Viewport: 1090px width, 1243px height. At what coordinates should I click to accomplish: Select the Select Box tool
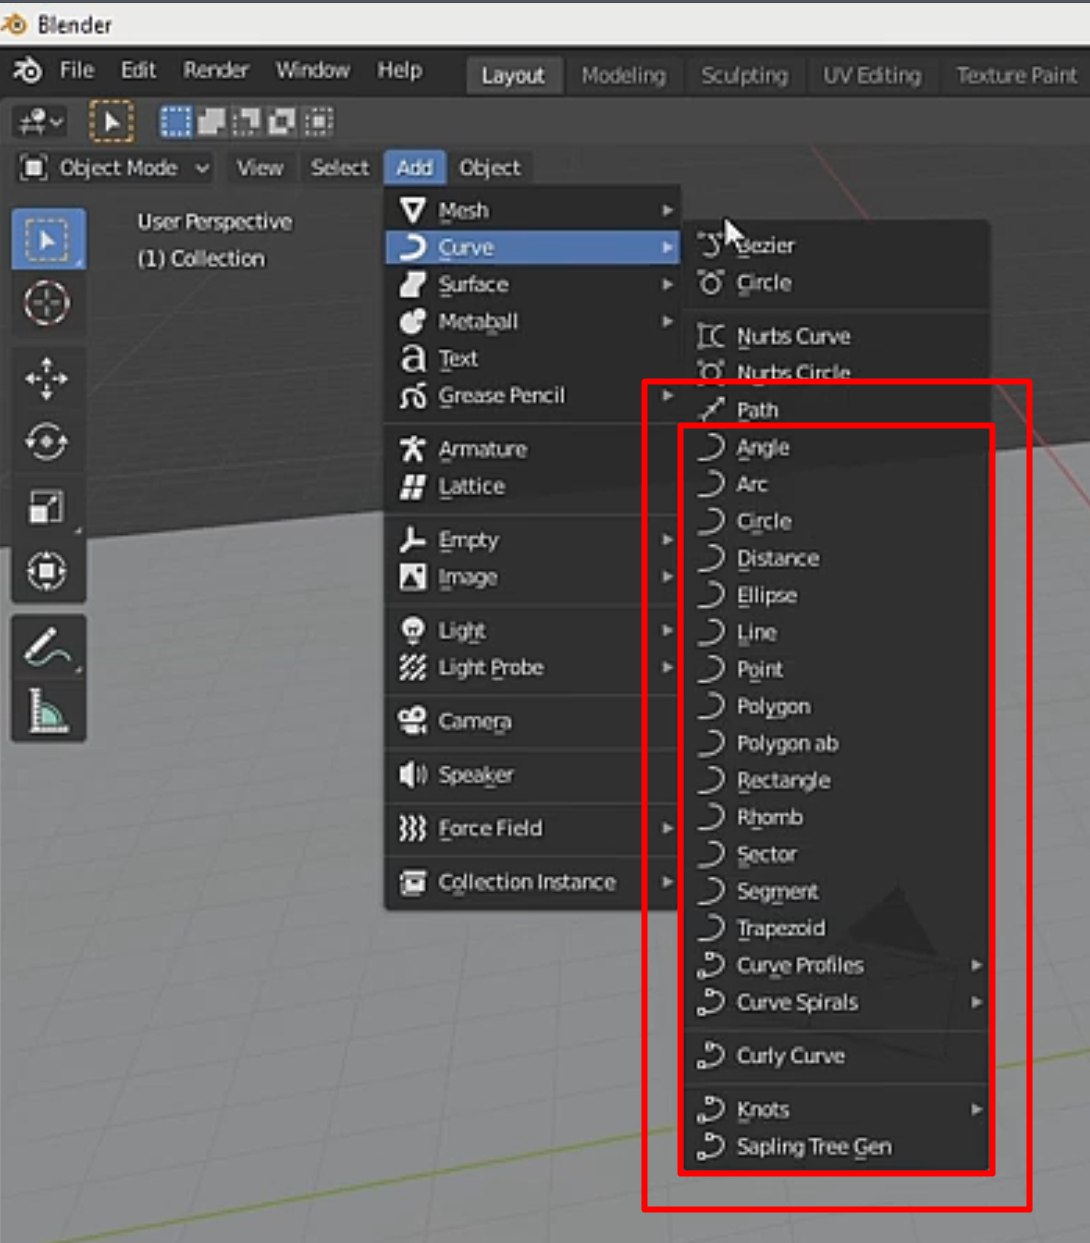(x=48, y=239)
